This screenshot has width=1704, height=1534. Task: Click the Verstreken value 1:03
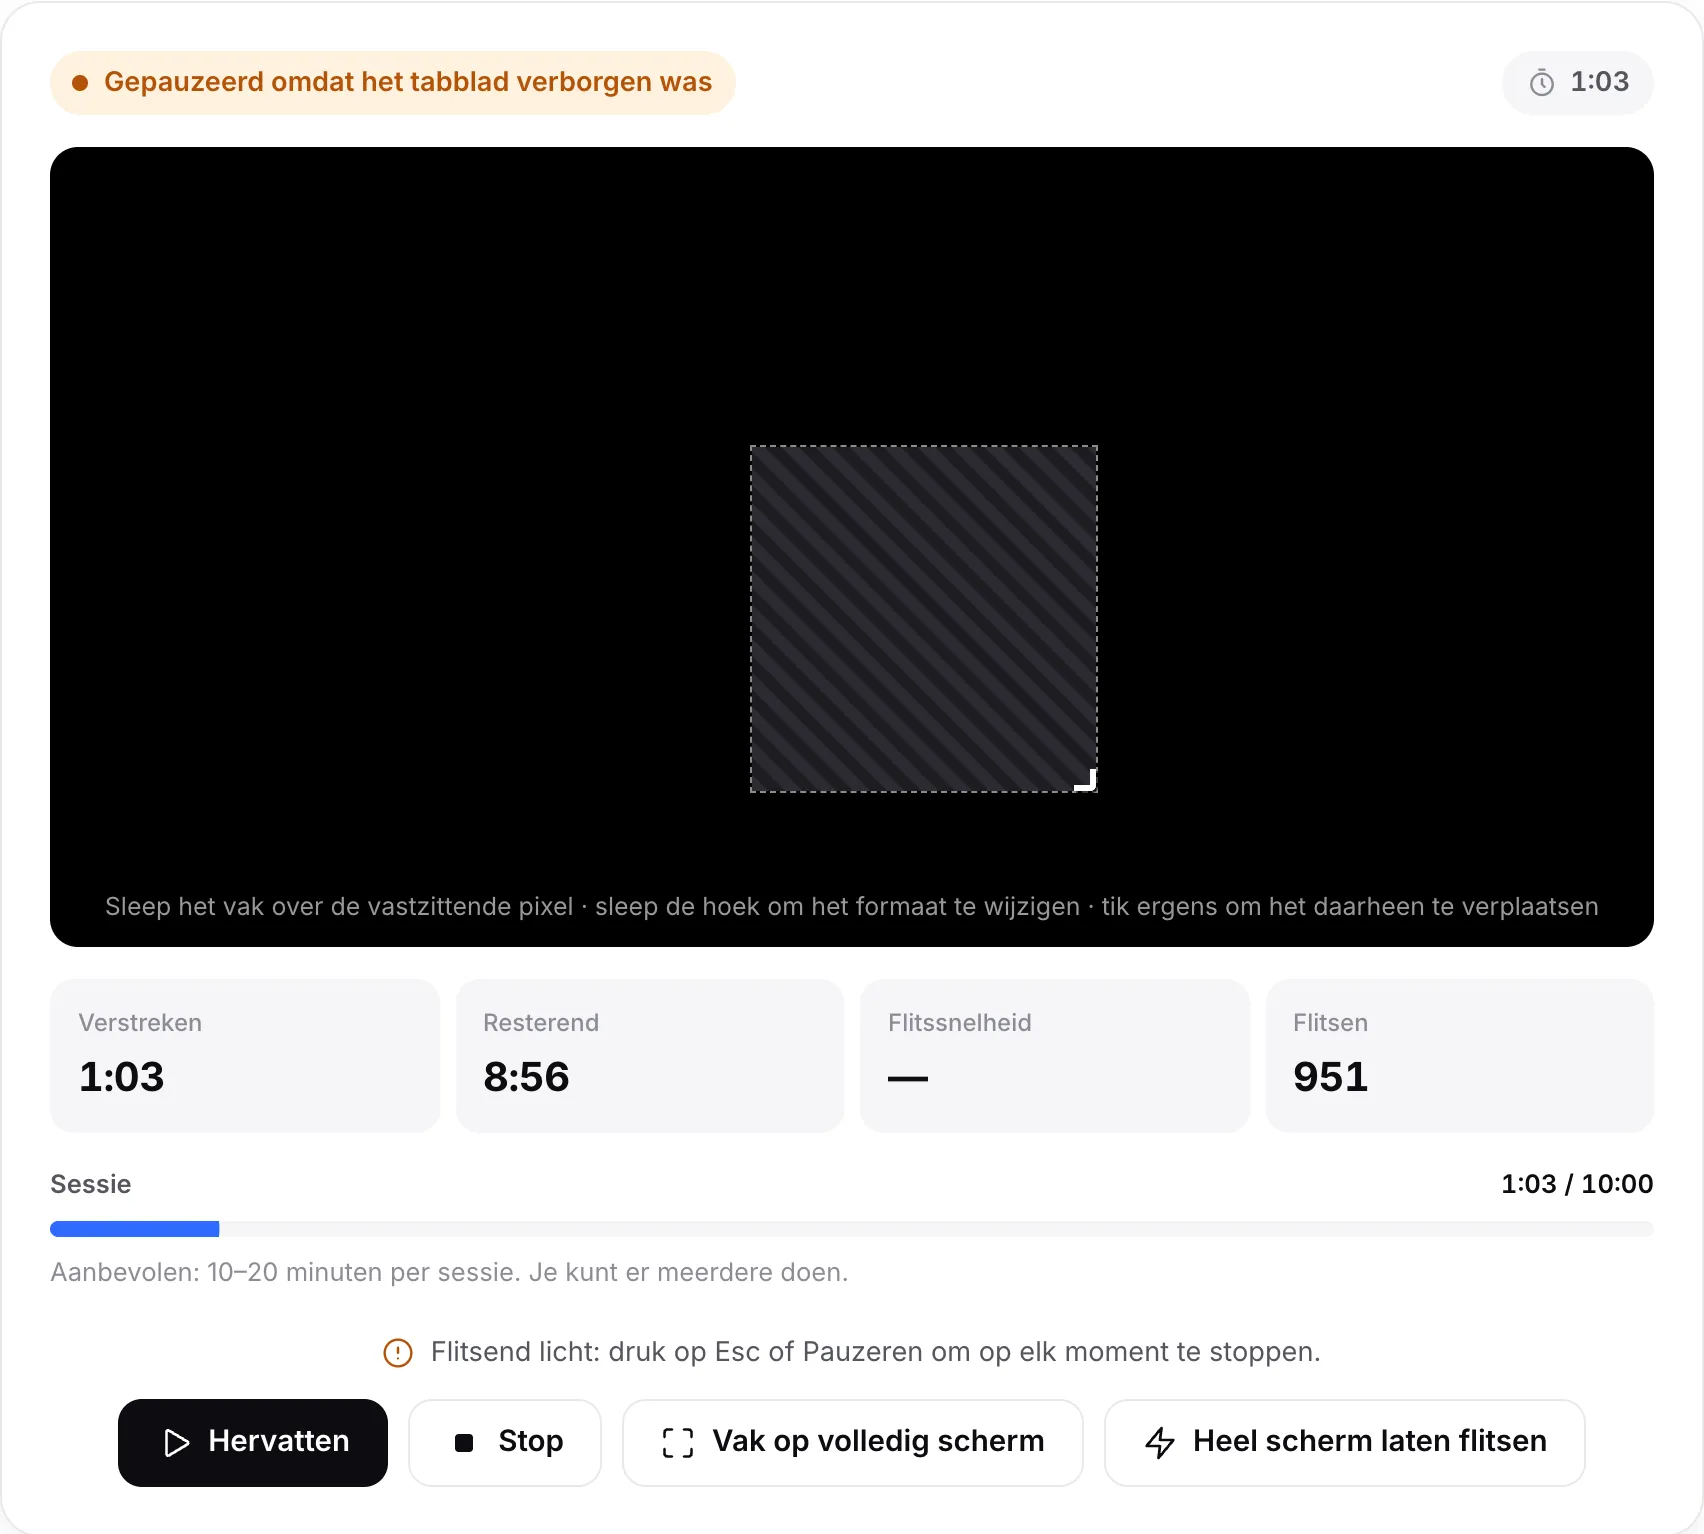point(121,1077)
